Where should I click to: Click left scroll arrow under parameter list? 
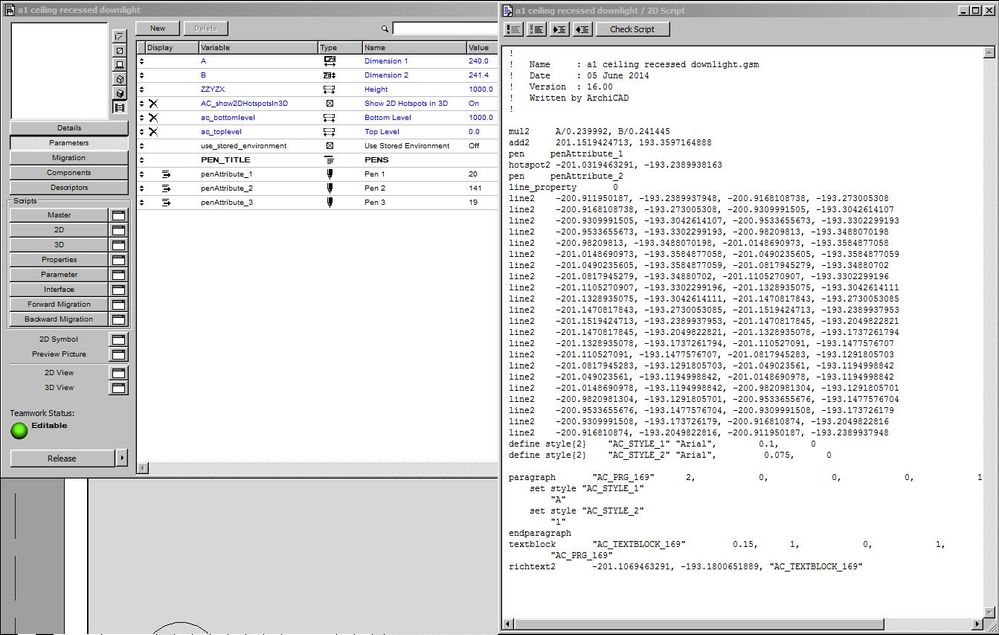pos(143,468)
